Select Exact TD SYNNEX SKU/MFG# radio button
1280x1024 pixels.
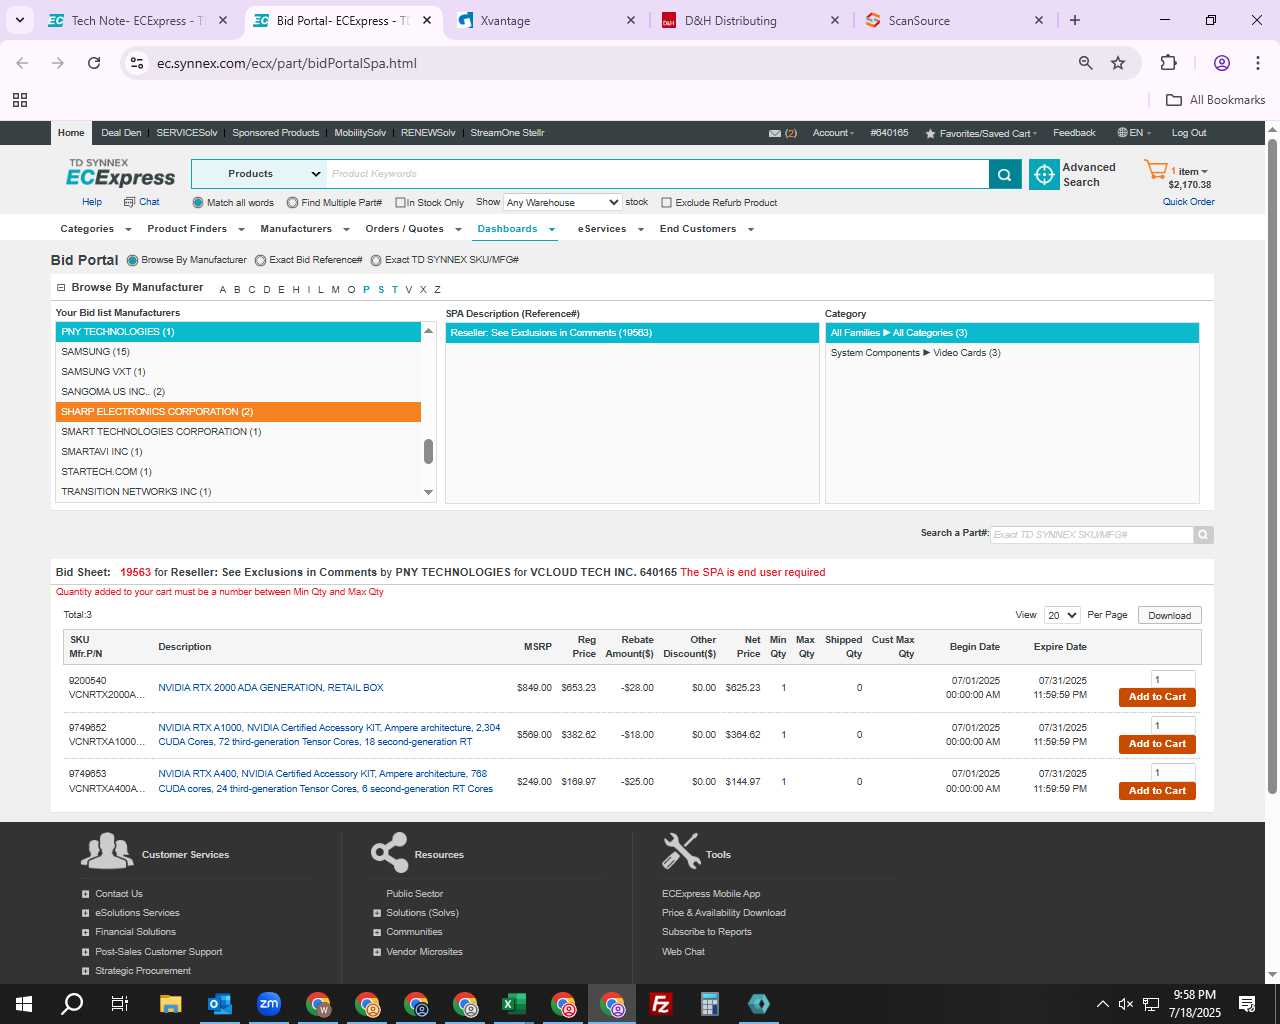376,260
